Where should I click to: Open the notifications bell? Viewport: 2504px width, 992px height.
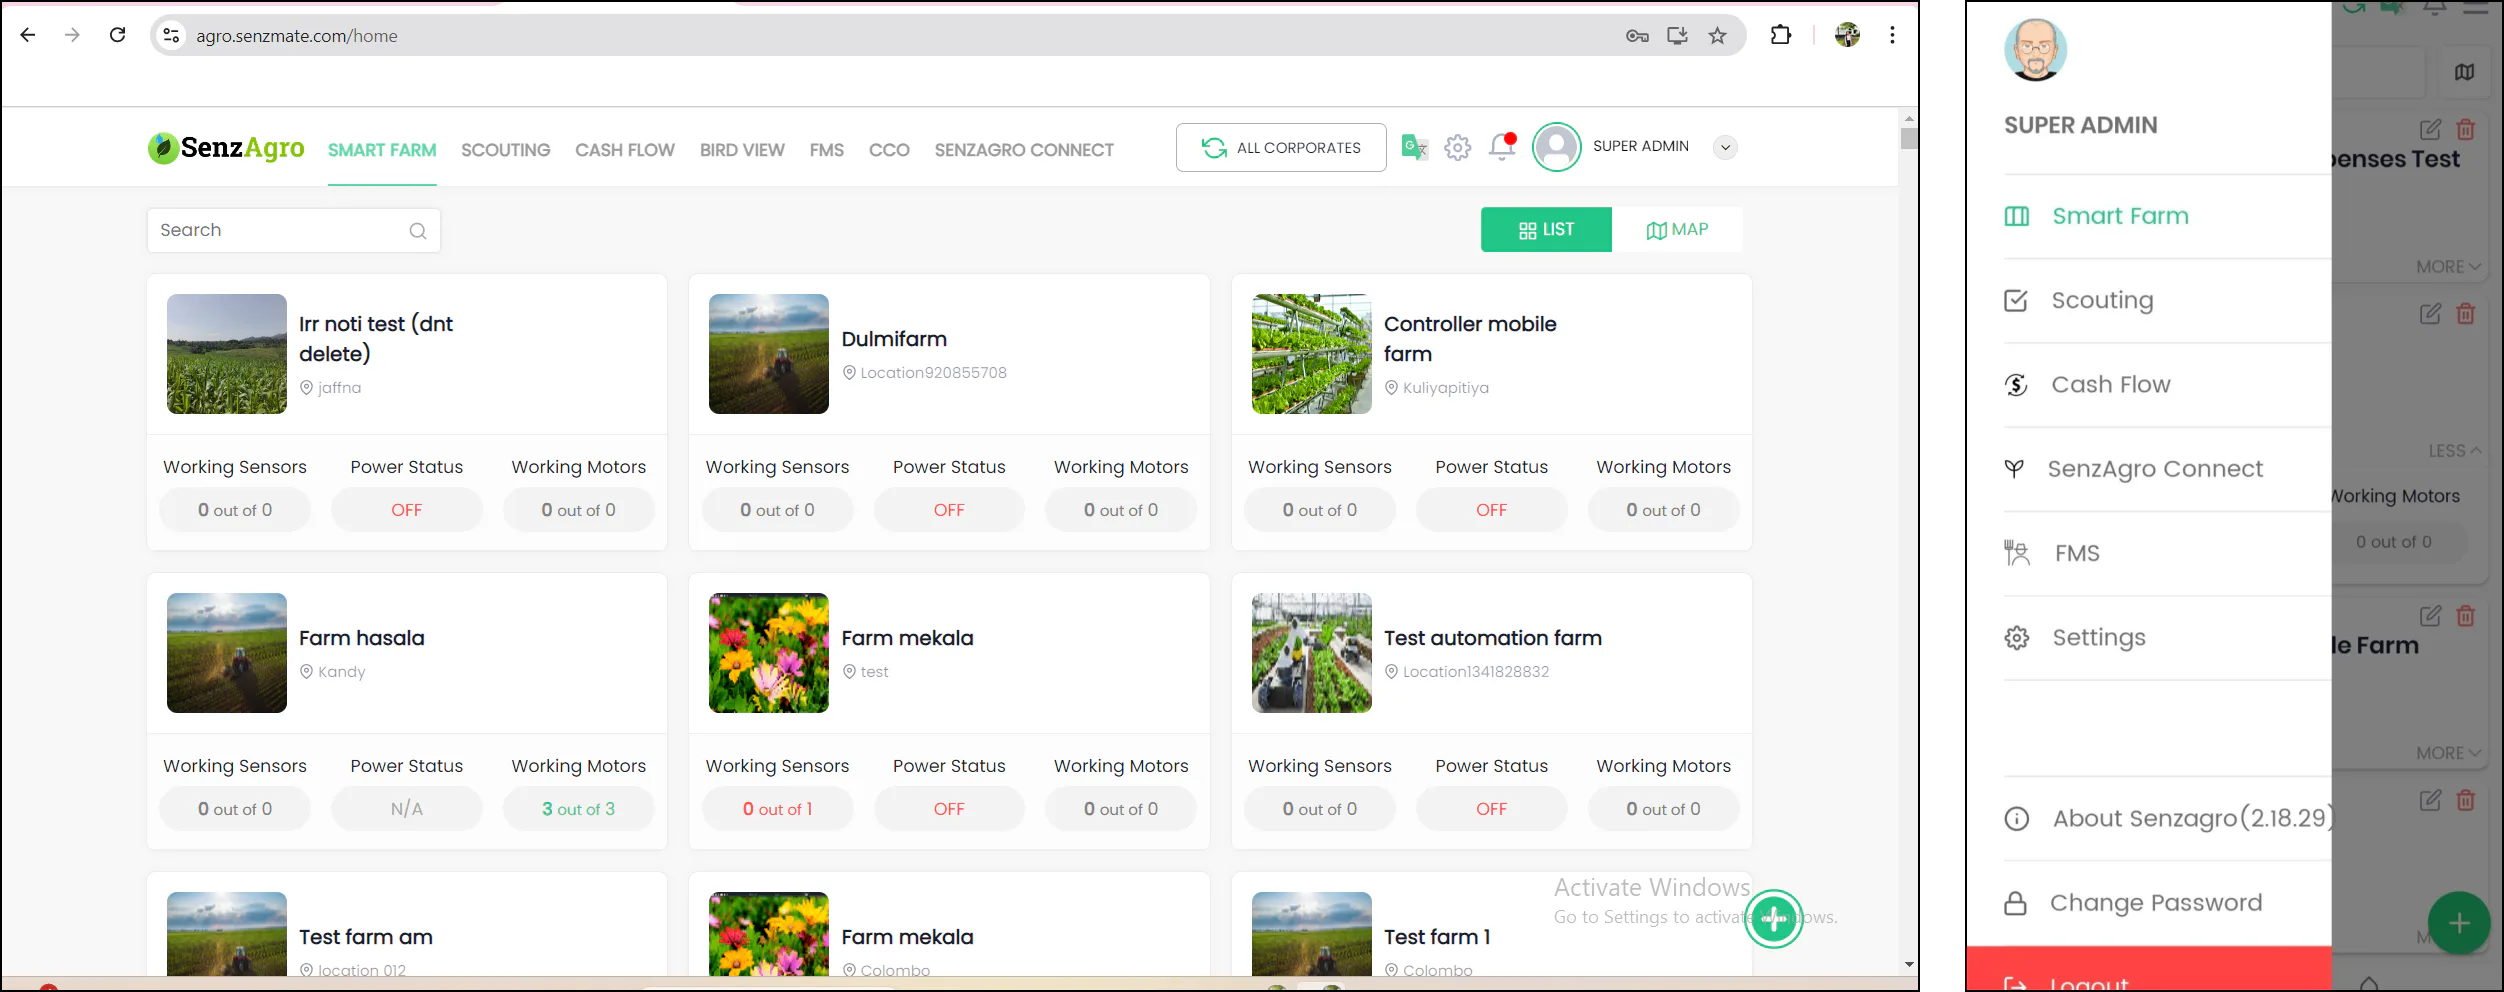1502,147
